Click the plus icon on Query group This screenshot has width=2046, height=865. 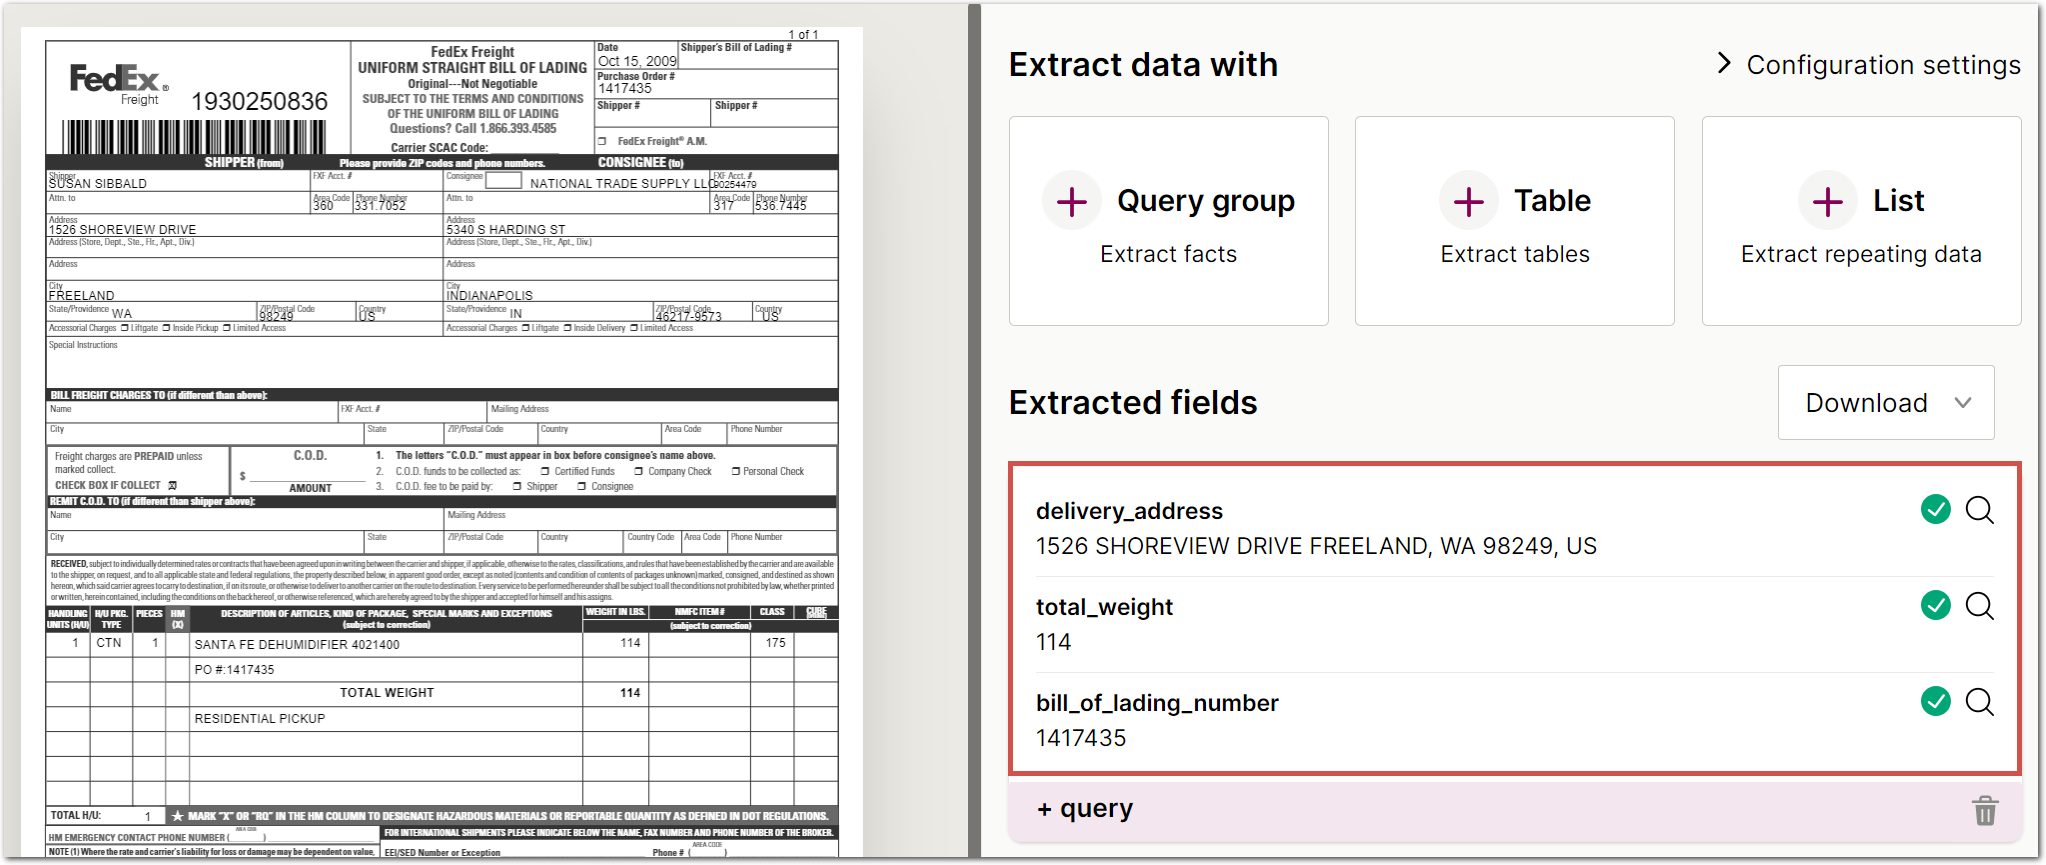pyautogui.click(x=1072, y=201)
